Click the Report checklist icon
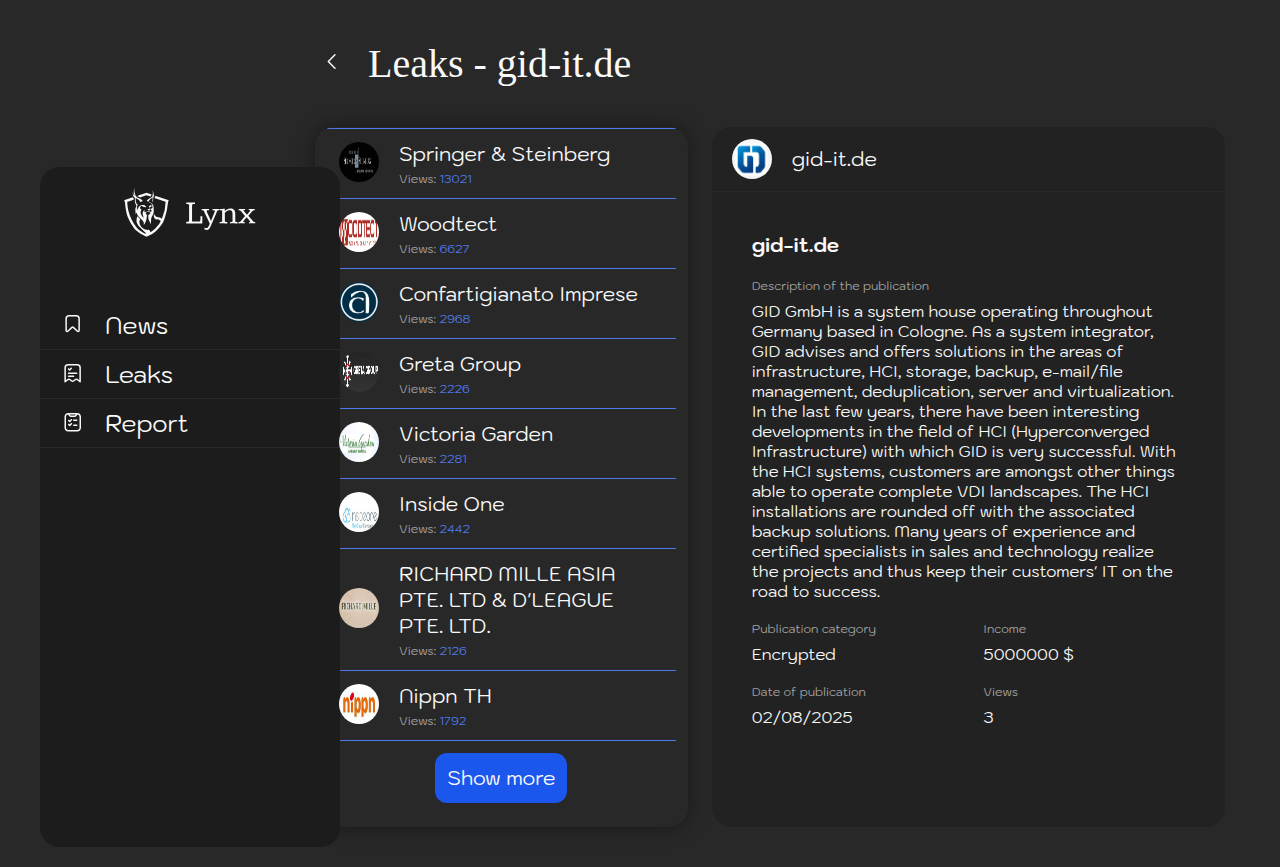Viewport: 1280px width, 867px height. (x=72, y=422)
